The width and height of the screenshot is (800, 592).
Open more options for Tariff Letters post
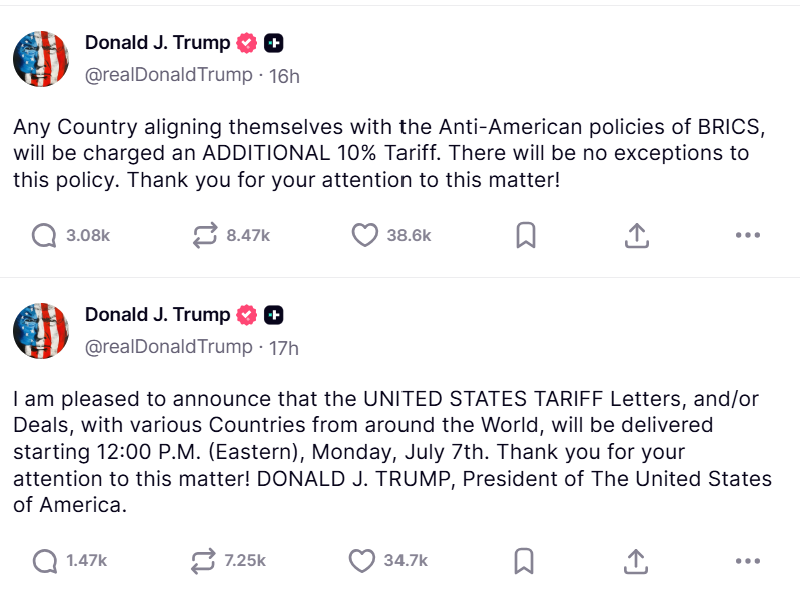coord(748,561)
